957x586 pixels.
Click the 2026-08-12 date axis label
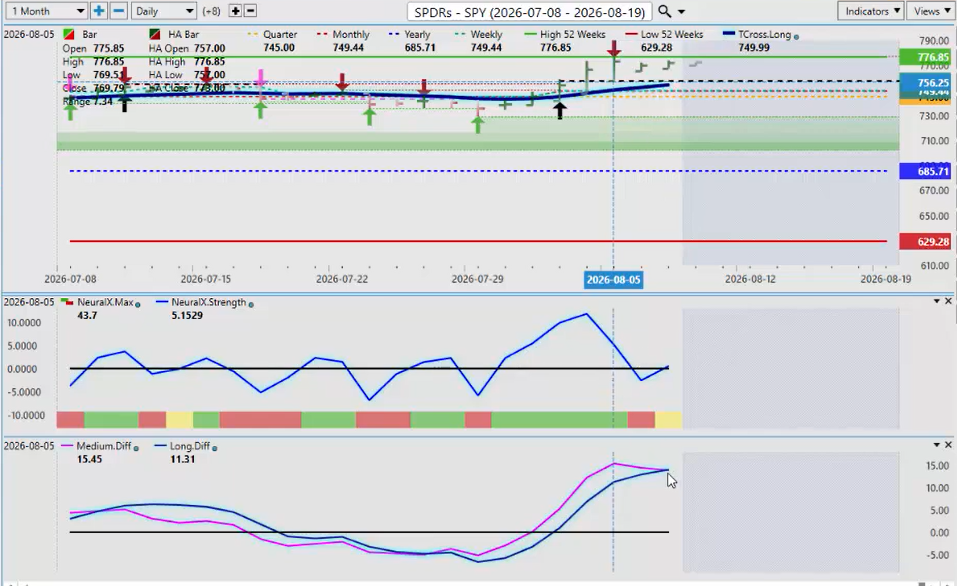pos(750,279)
